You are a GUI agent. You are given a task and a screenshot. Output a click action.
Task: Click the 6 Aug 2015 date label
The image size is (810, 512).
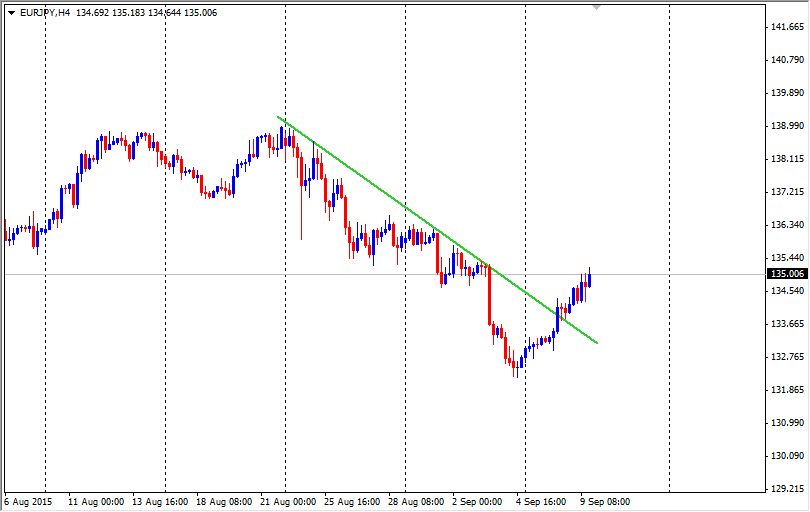tap(28, 502)
